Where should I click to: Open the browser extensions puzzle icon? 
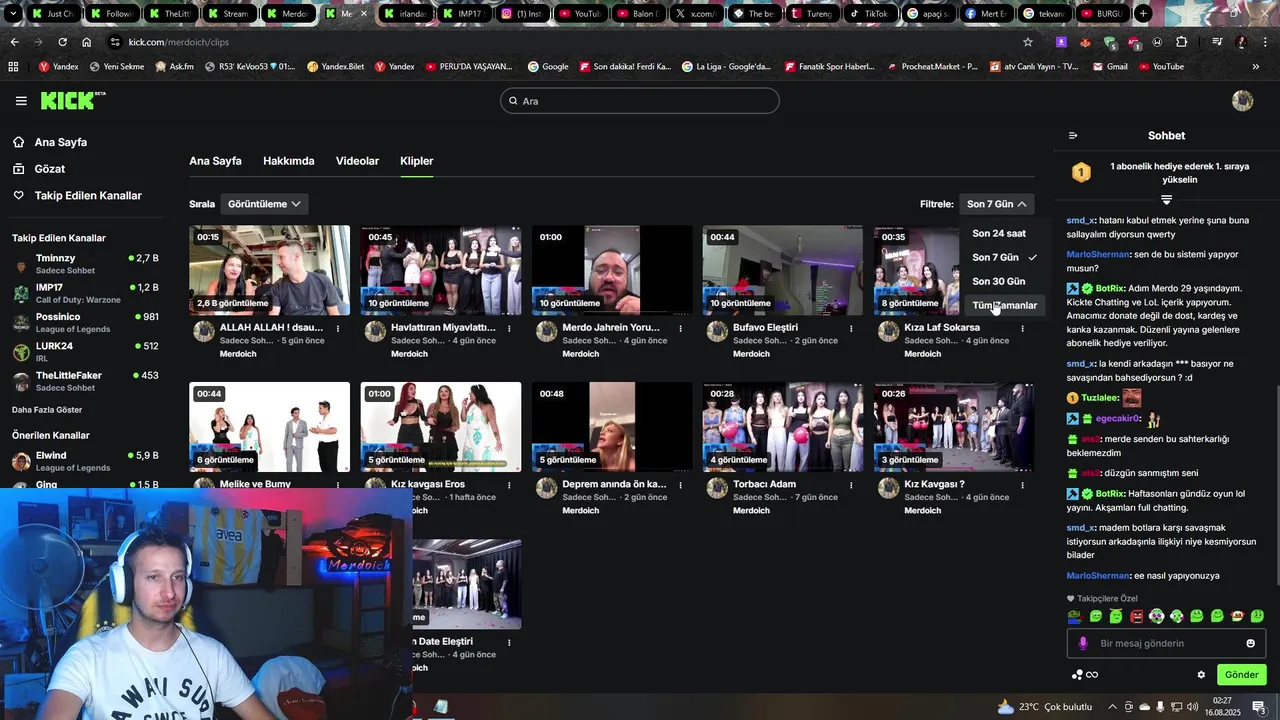[x=1182, y=42]
